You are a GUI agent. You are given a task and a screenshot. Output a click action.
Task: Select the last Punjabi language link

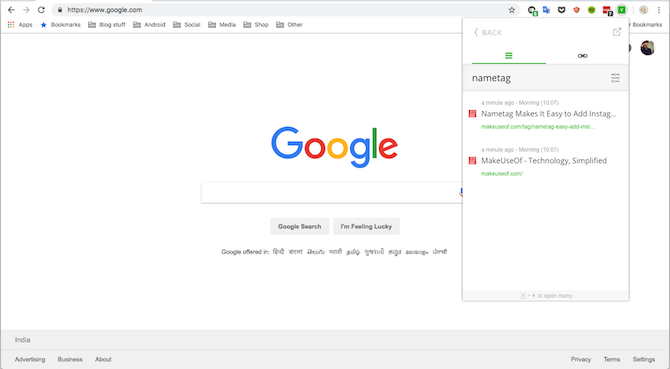[440, 252]
